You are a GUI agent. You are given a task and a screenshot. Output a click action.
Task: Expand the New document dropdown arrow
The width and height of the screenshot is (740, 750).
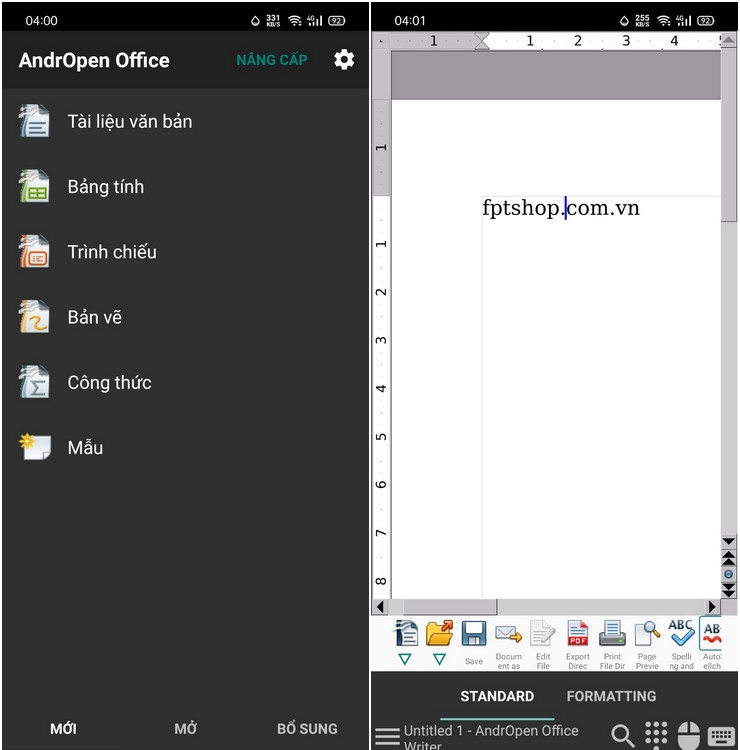click(x=405, y=659)
